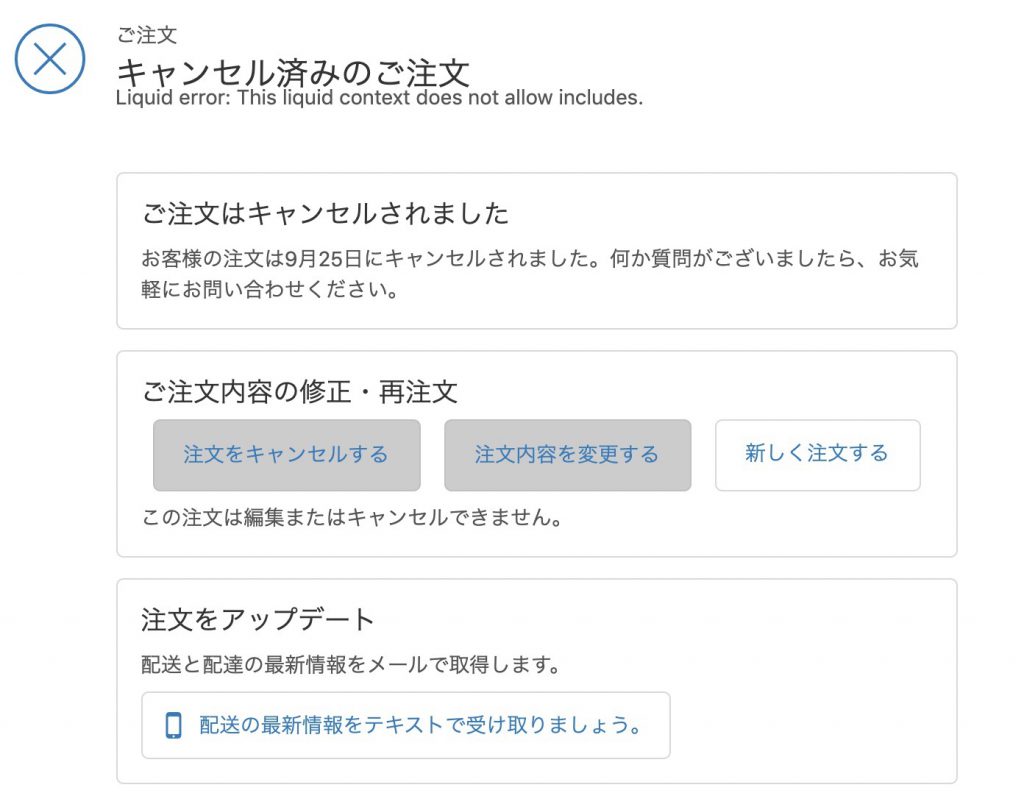
Task: Click the 注文をアップデート section heading
Action: [257, 619]
